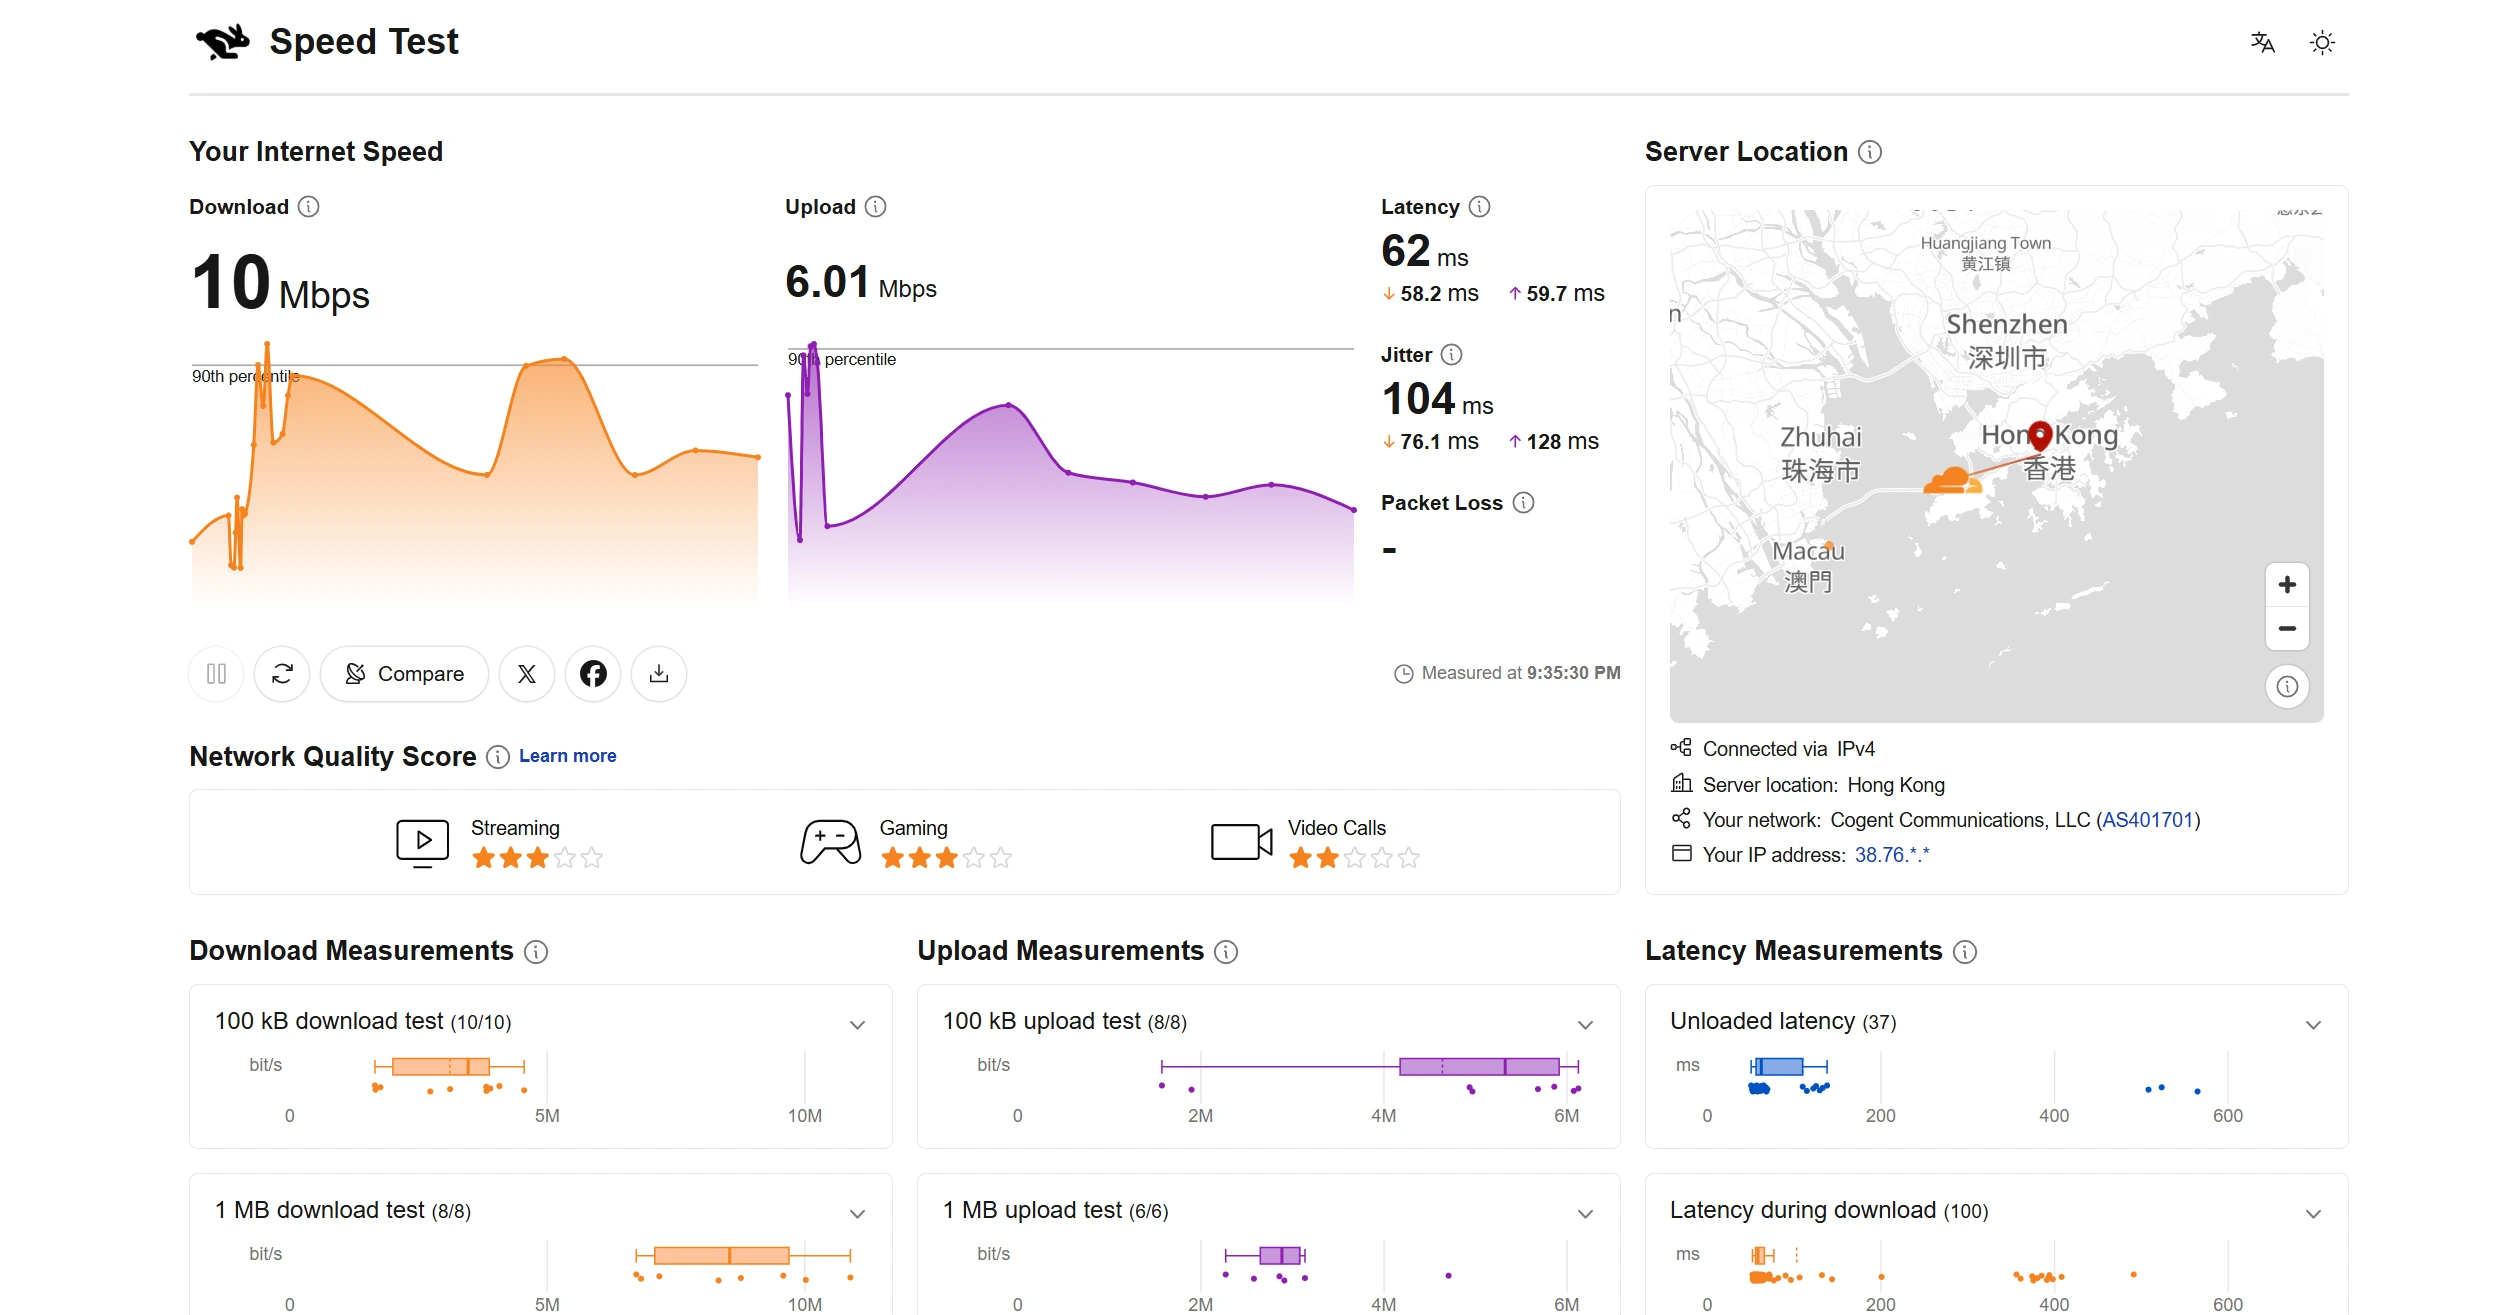
Task: Share results on Facebook
Action: tap(593, 674)
